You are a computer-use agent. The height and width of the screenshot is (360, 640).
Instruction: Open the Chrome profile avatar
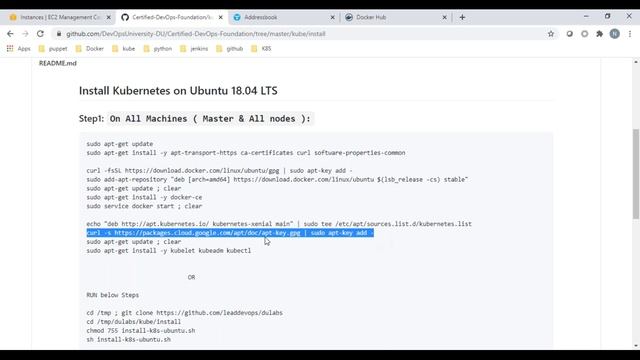pyautogui.click(x=615, y=34)
